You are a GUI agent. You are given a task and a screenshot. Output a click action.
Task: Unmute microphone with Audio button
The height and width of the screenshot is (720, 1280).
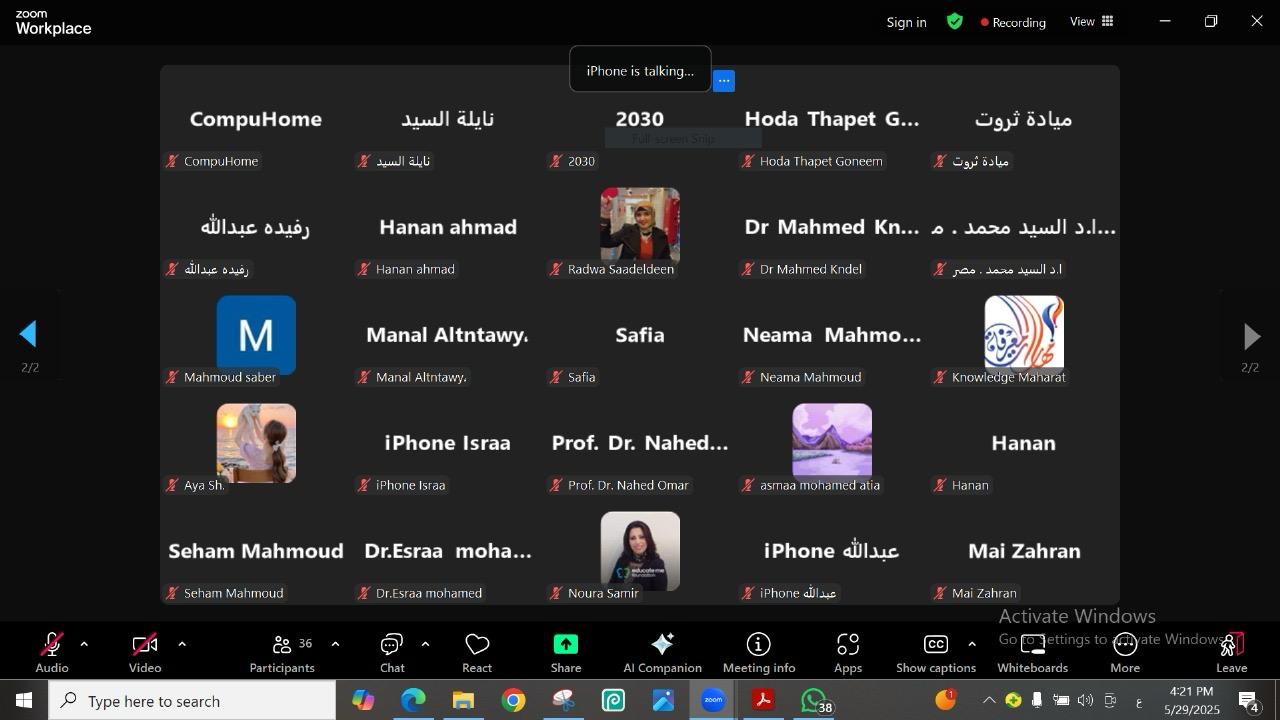(x=52, y=652)
